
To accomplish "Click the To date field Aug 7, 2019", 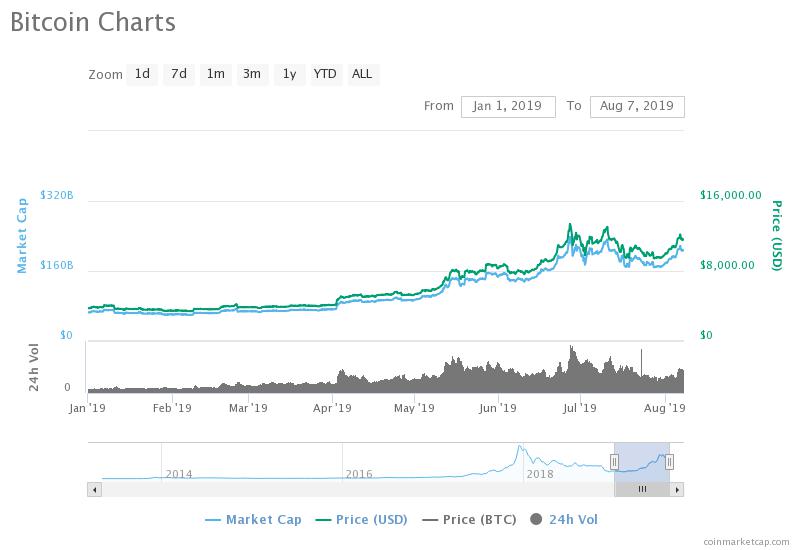I will click(x=637, y=107).
